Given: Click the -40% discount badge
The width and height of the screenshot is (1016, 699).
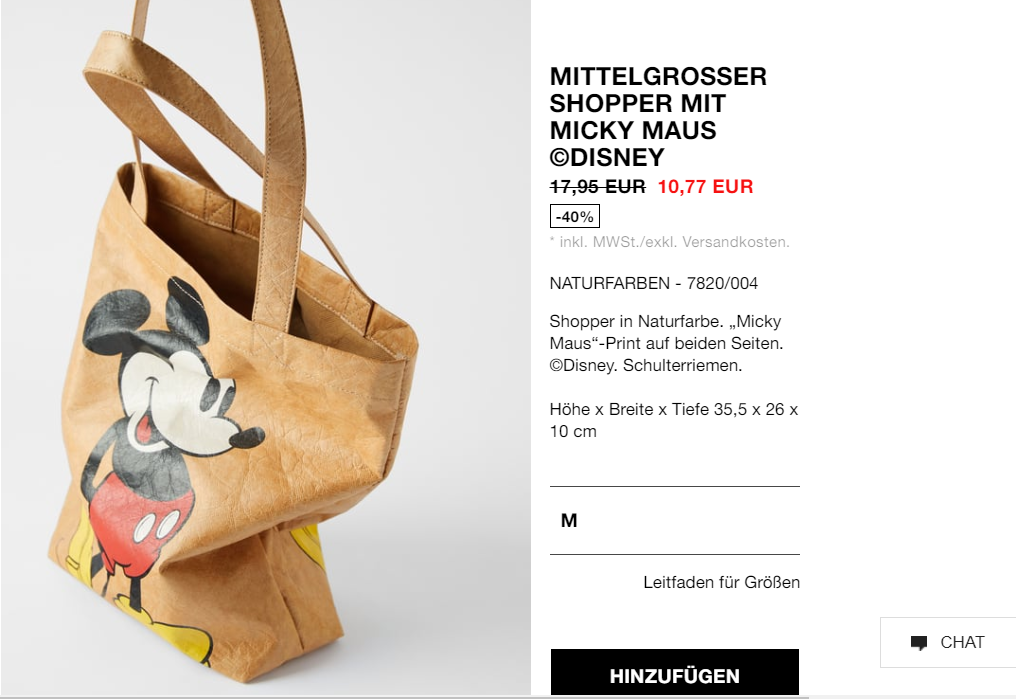Looking at the screenshot, I should click(x=575, y=216).
